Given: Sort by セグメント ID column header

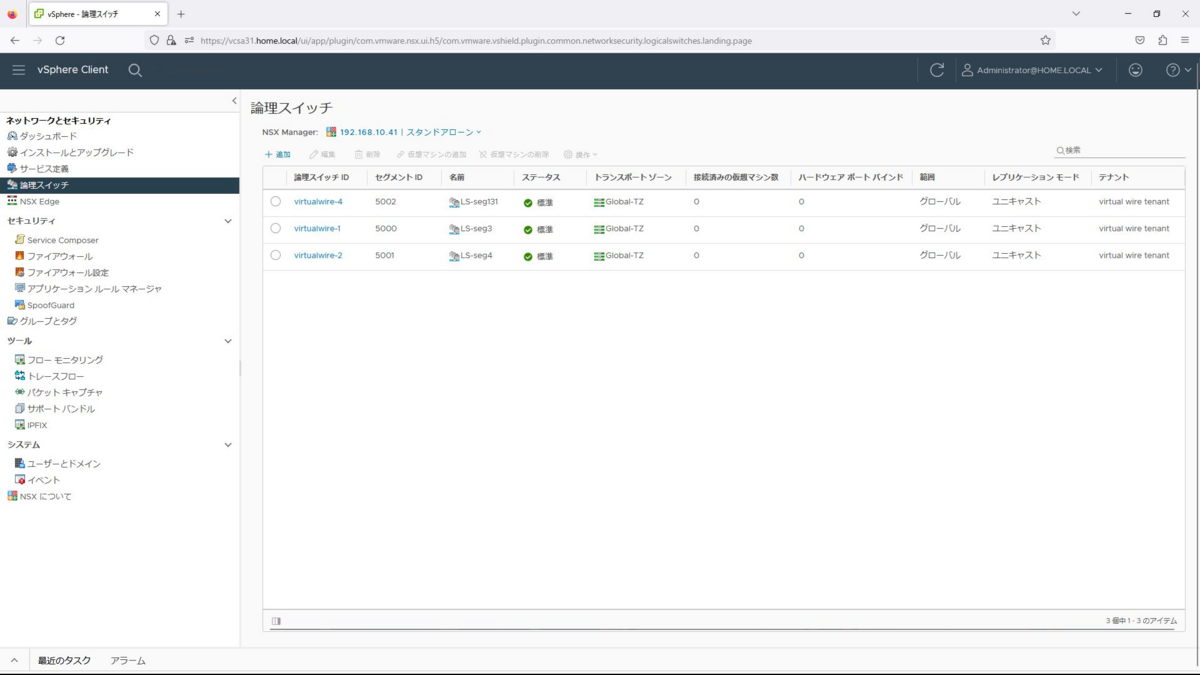Looking at the screenshot, I should [399, 177].
